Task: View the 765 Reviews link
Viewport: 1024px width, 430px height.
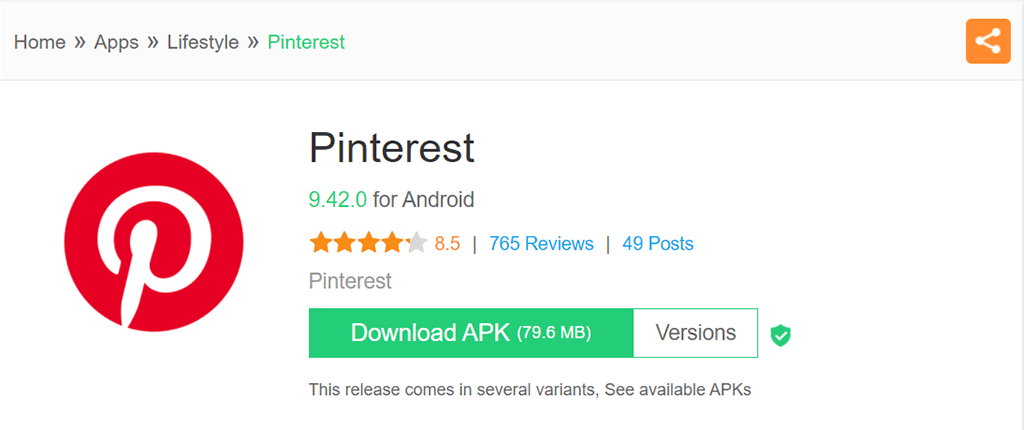Action: 541,243
